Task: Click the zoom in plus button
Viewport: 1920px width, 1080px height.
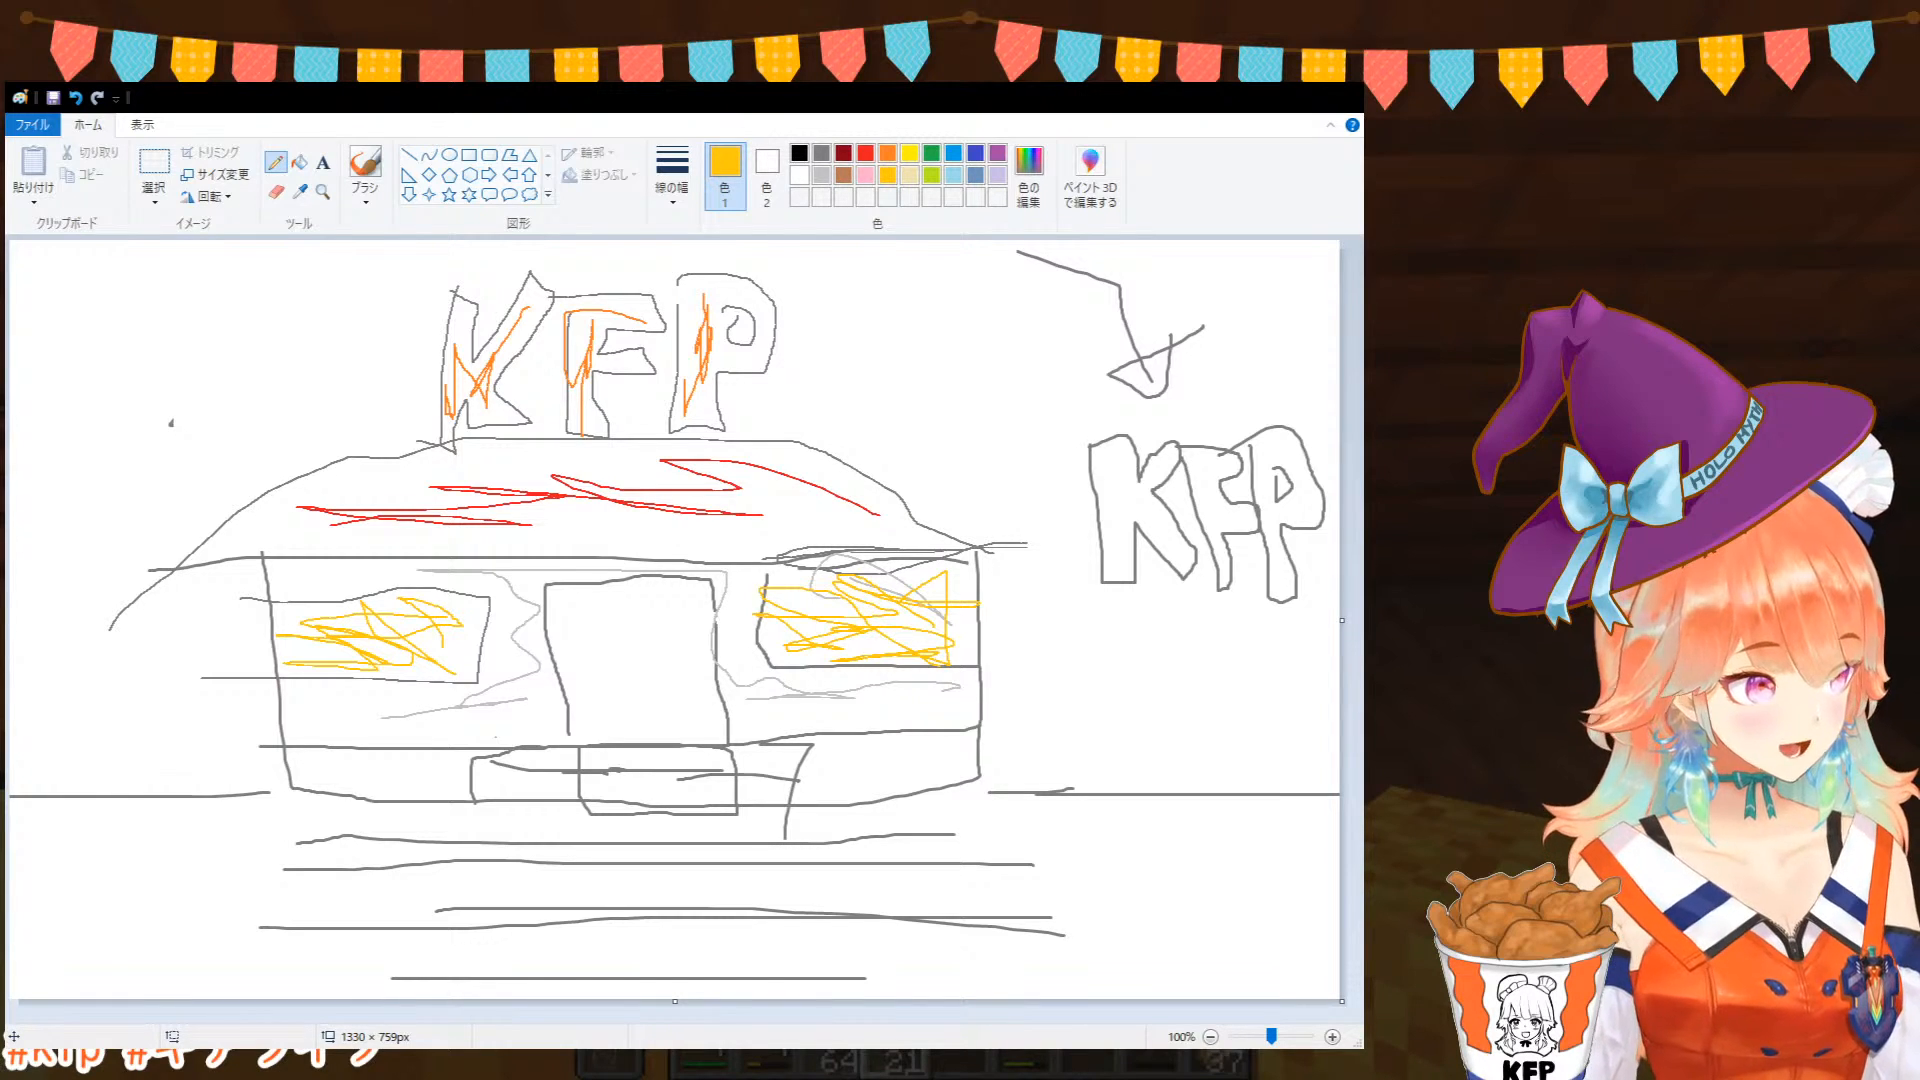Action: (x=1332, y=1037)
